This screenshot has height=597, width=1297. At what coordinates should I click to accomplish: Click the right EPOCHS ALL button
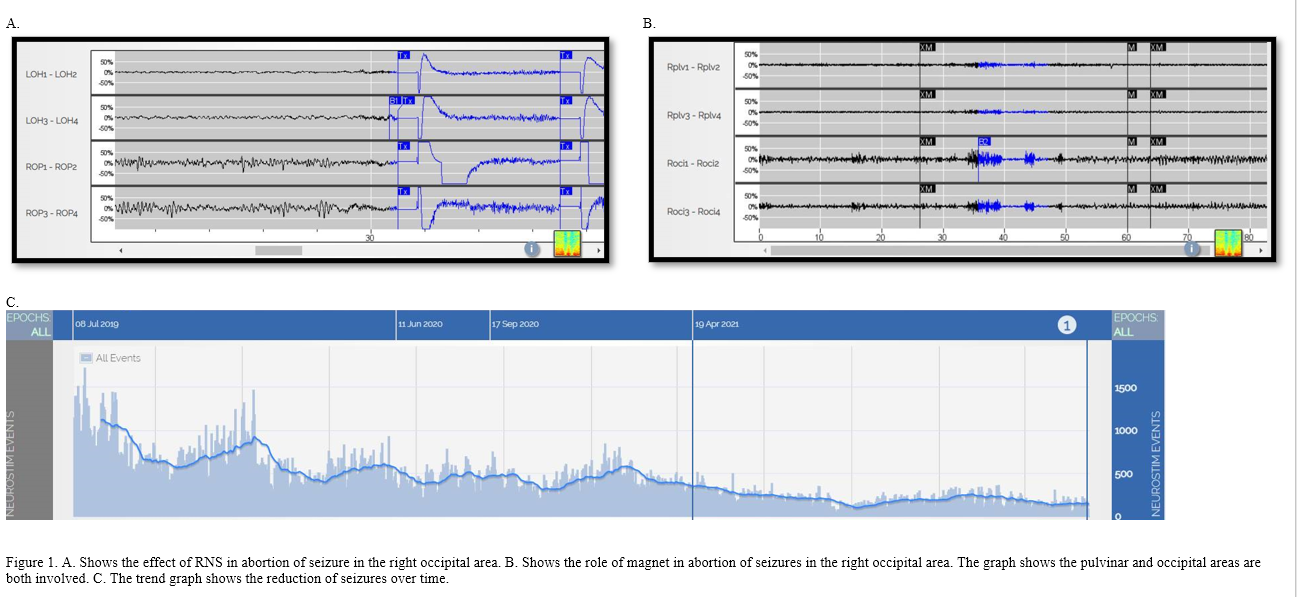pyautogui.click(x=1136, y=324)
